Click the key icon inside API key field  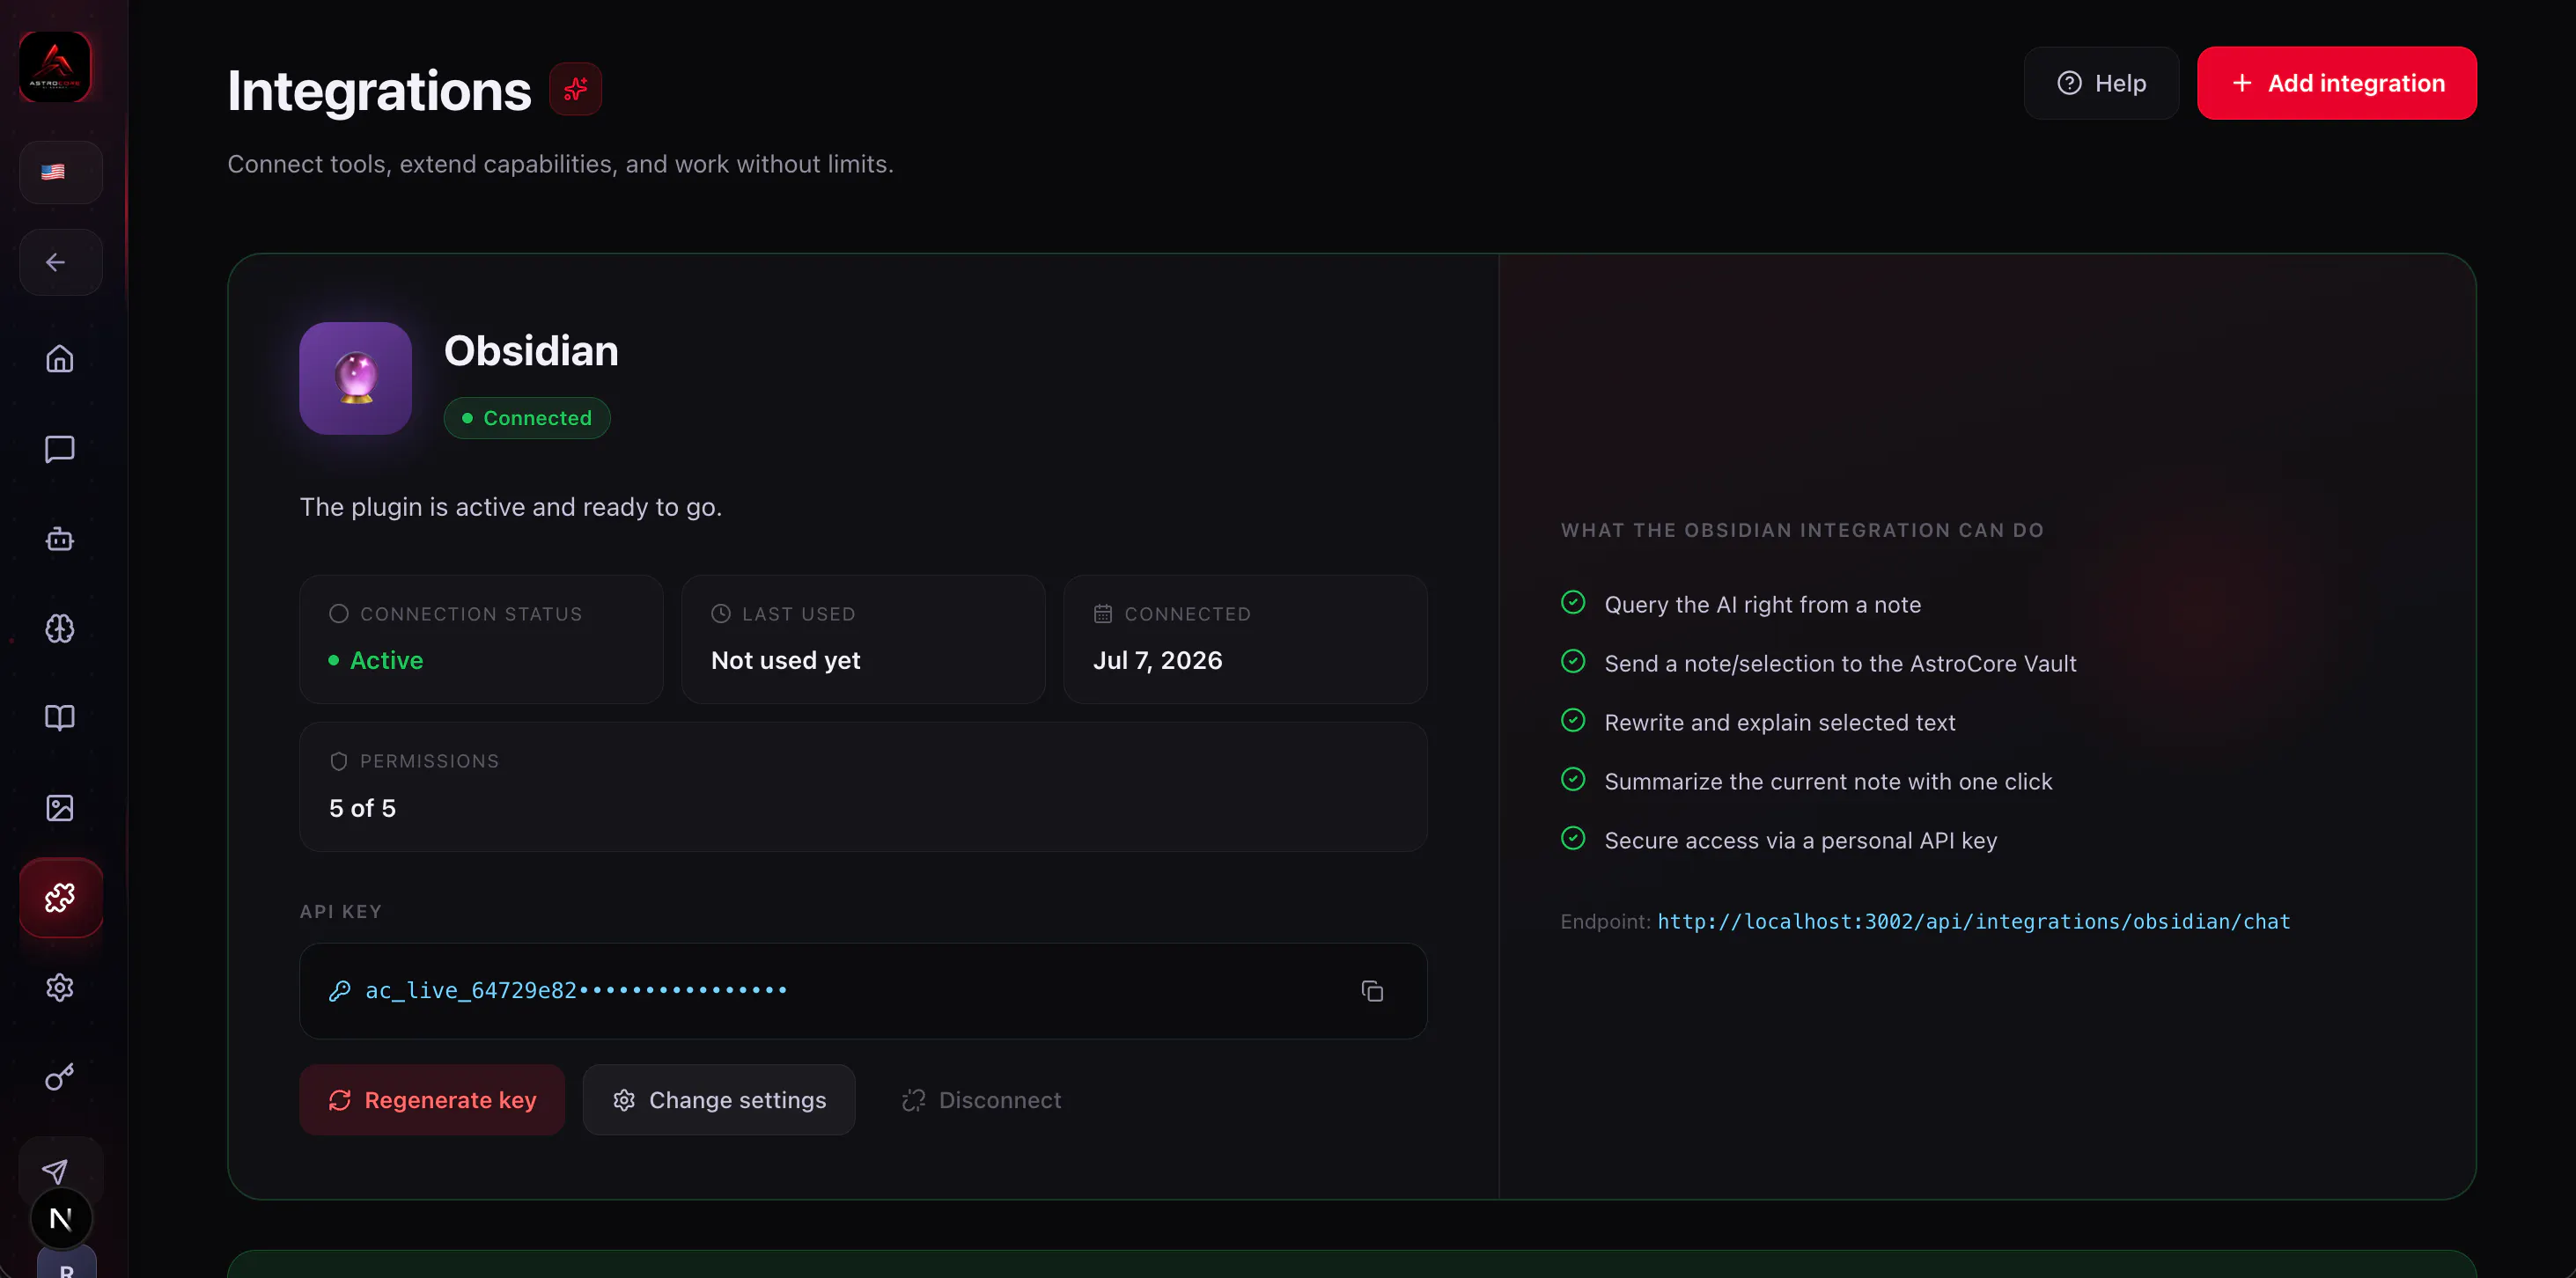point(339,991)
